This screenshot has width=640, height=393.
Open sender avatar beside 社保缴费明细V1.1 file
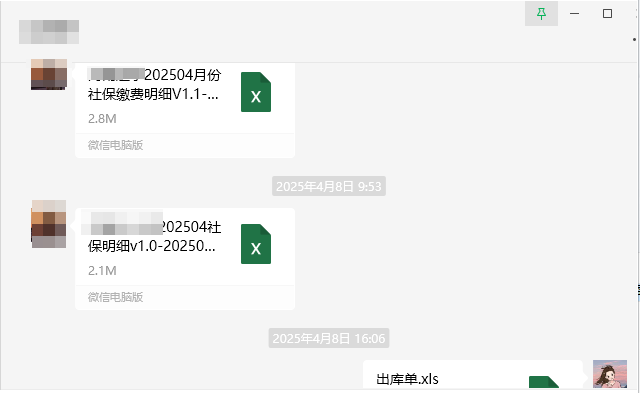click(49, 74)
